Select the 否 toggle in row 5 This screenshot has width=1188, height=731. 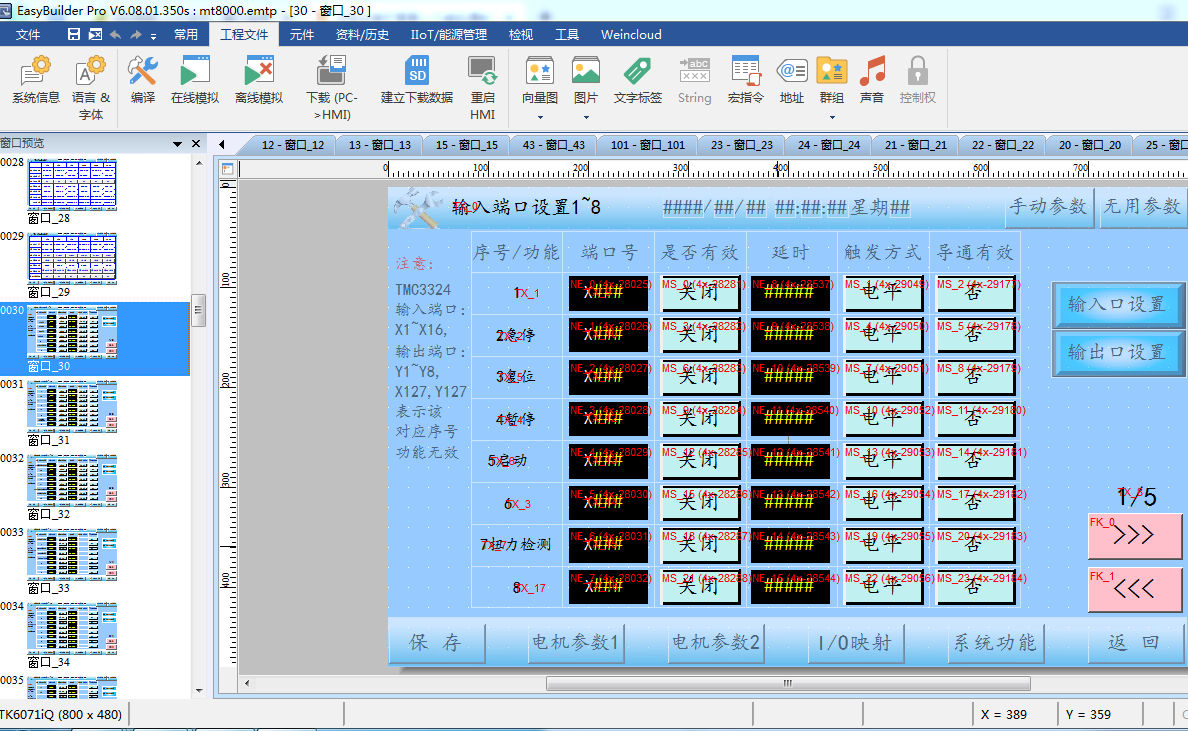pyautogui.click(x=974, y=461)
